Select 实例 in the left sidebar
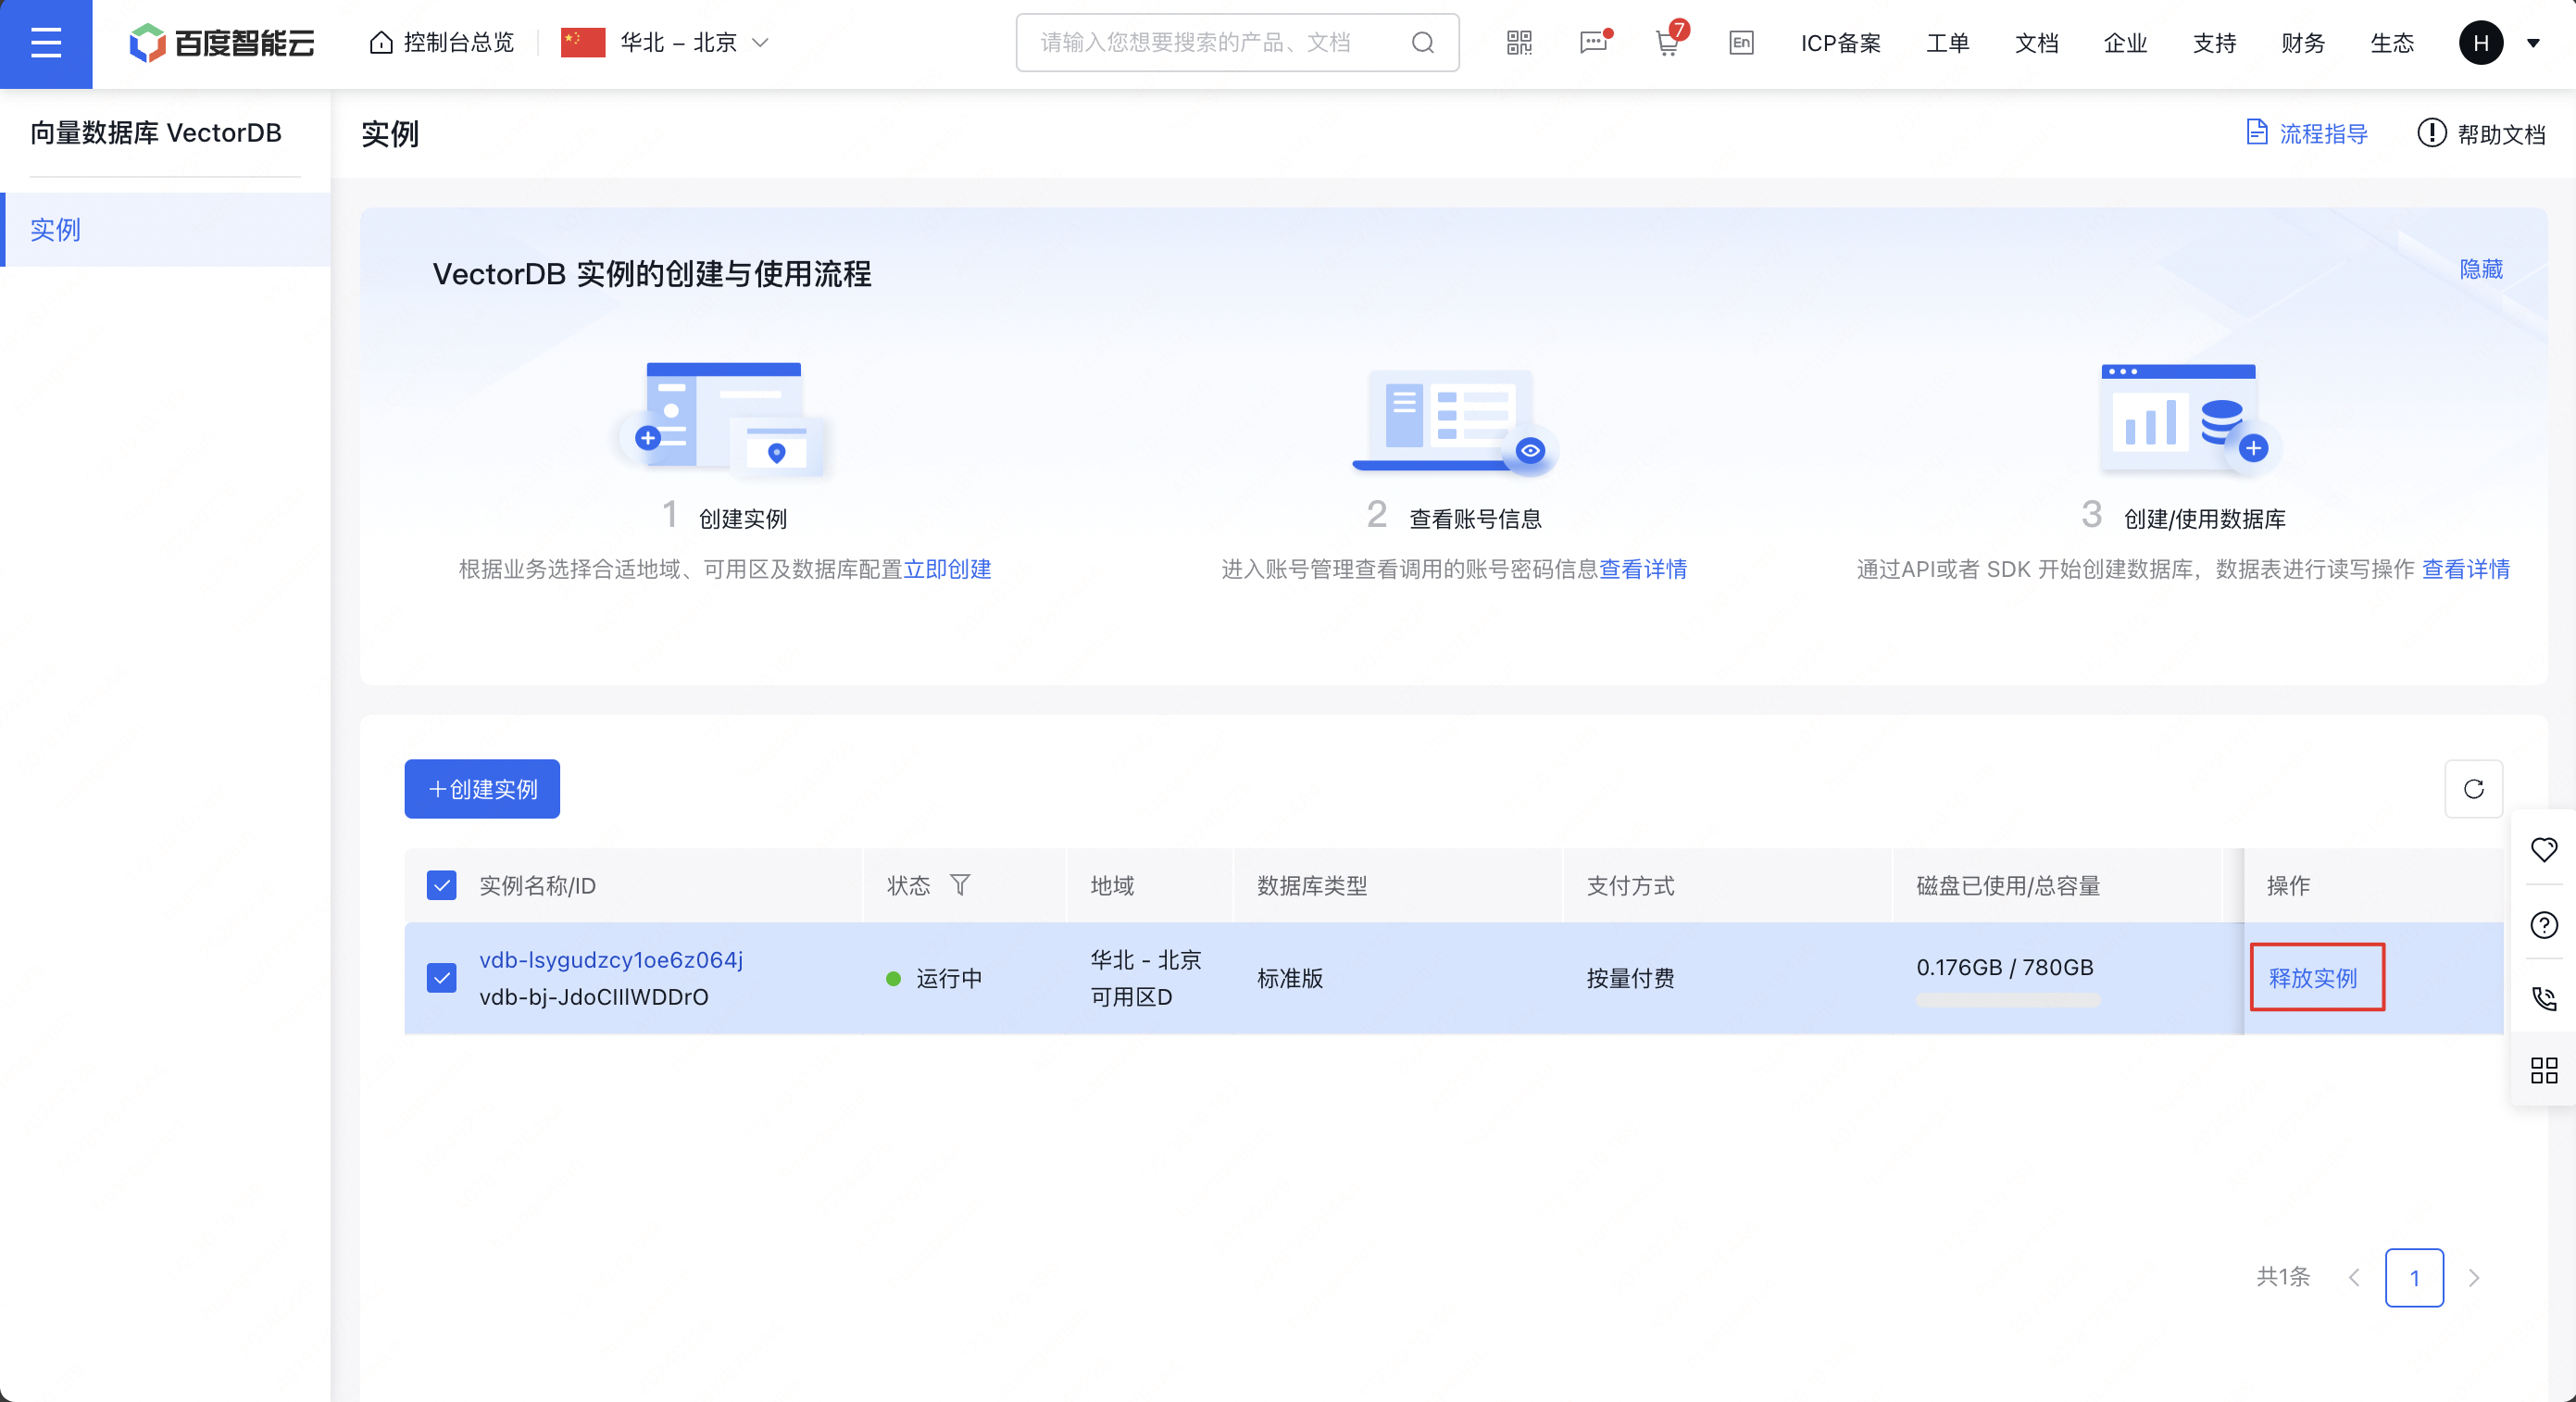The width and height of the screenshot is (2576, 1402). (x=165, y=229)
